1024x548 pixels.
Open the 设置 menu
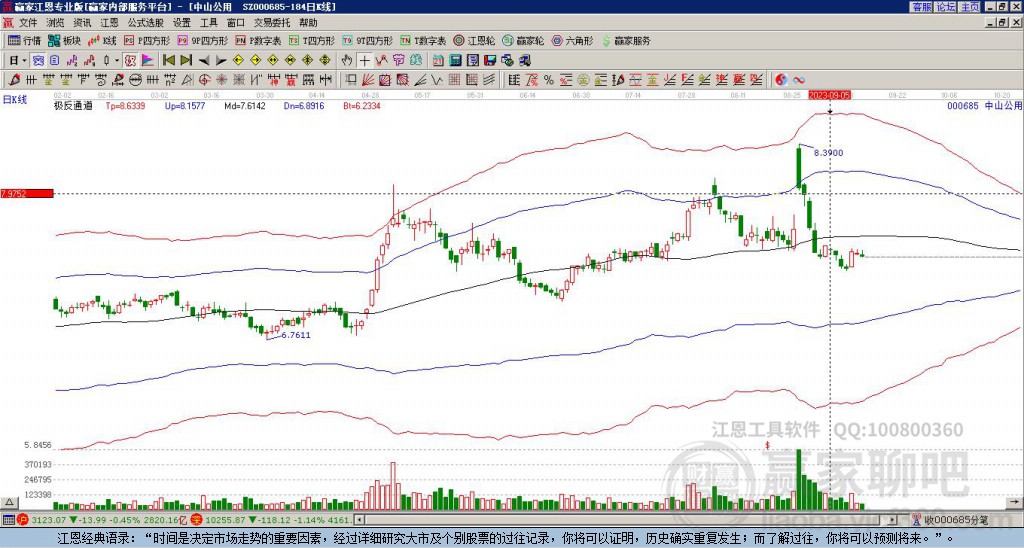pos(182,23)
